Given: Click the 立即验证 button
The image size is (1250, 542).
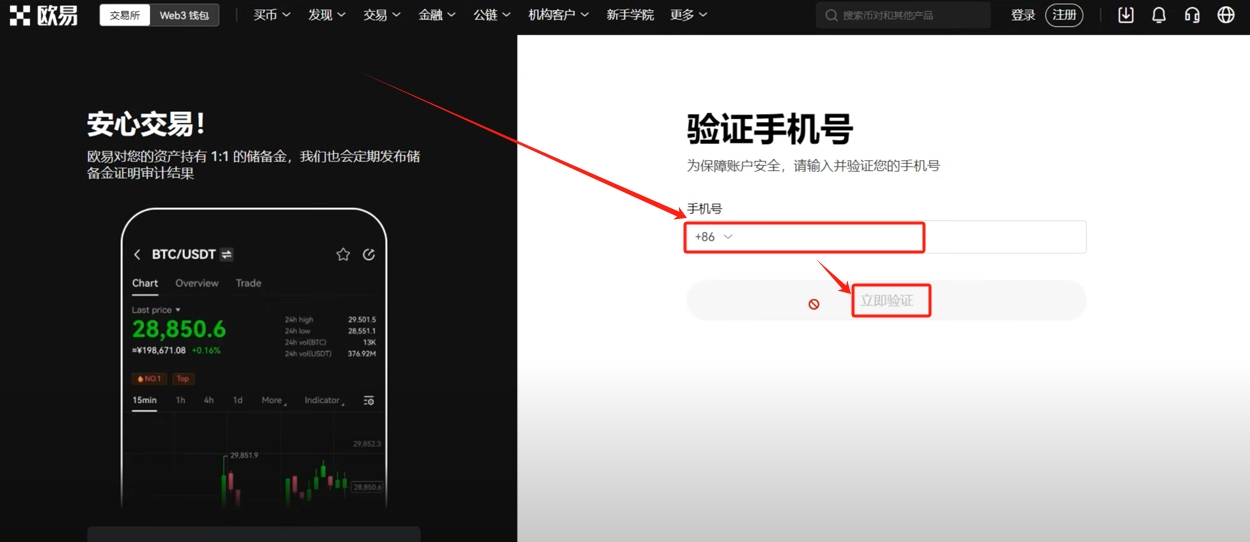Looking at the screenshot, I should (x=886, y=300).
